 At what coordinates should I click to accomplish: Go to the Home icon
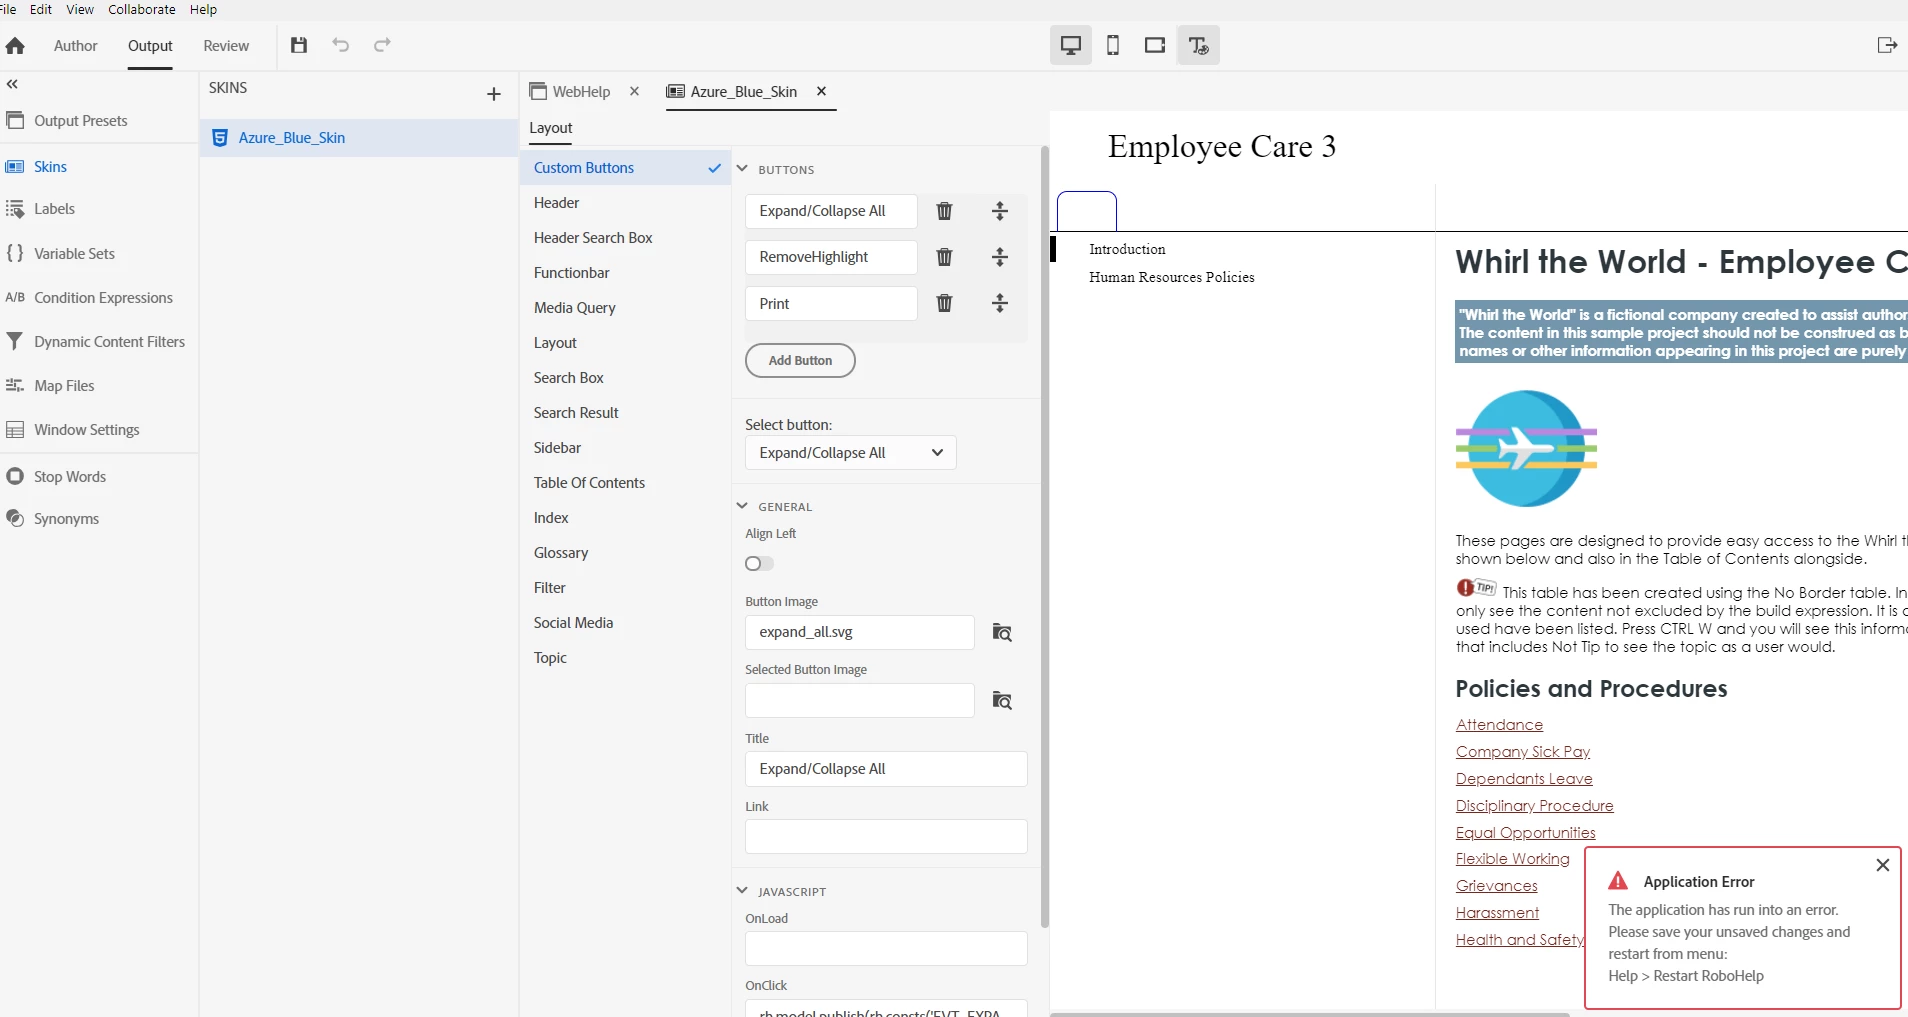click(x=15, y=46)
